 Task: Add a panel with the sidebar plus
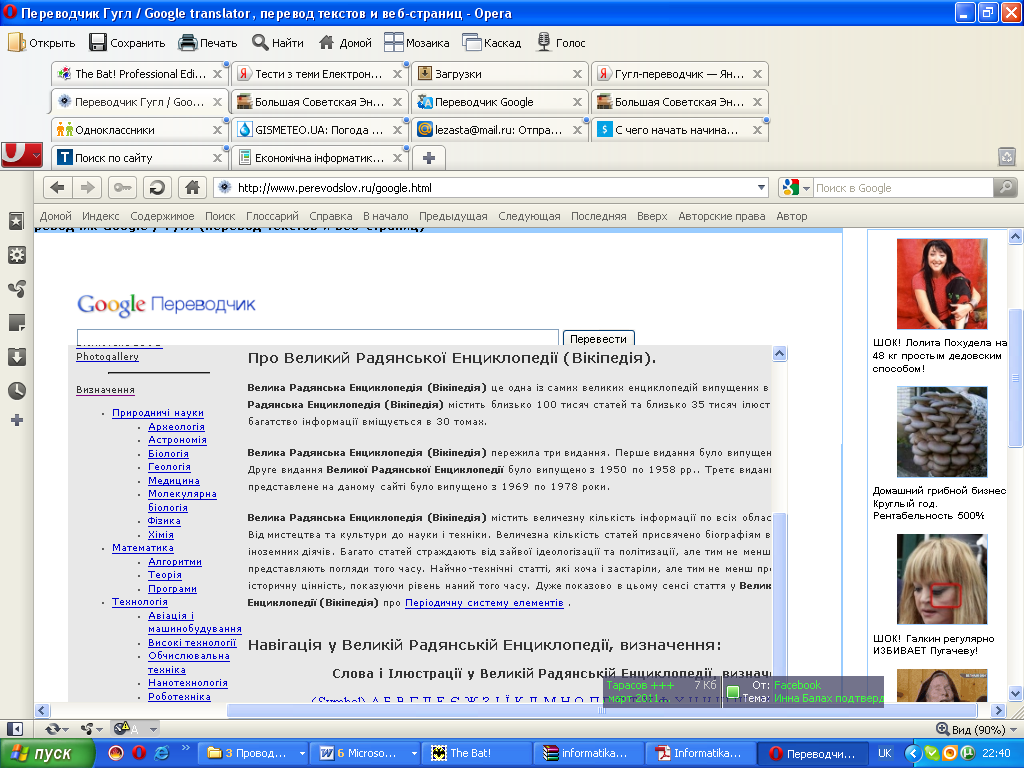[x=17, y=420]
